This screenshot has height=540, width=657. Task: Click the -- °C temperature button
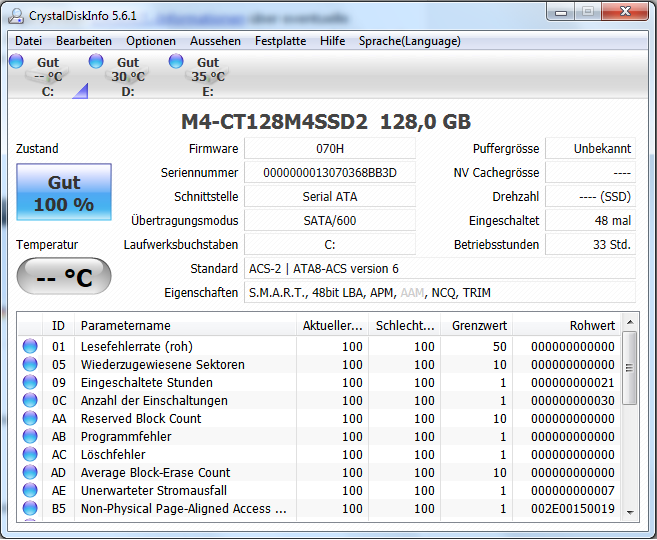pos(64,276)
